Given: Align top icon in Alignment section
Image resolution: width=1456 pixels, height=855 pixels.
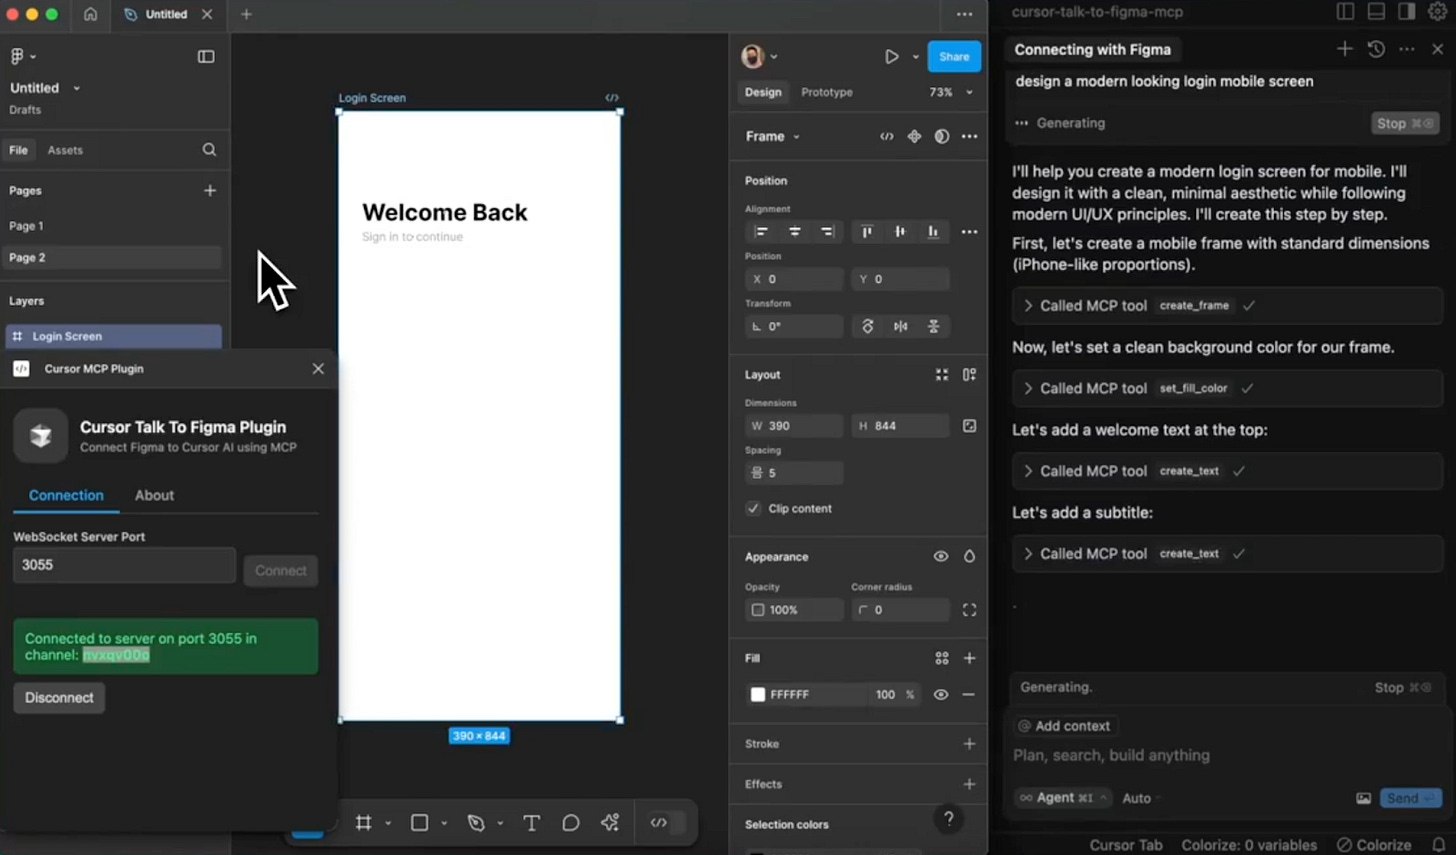Looking at the screenshot, I should pyautogui.click(x=867, y=232).
